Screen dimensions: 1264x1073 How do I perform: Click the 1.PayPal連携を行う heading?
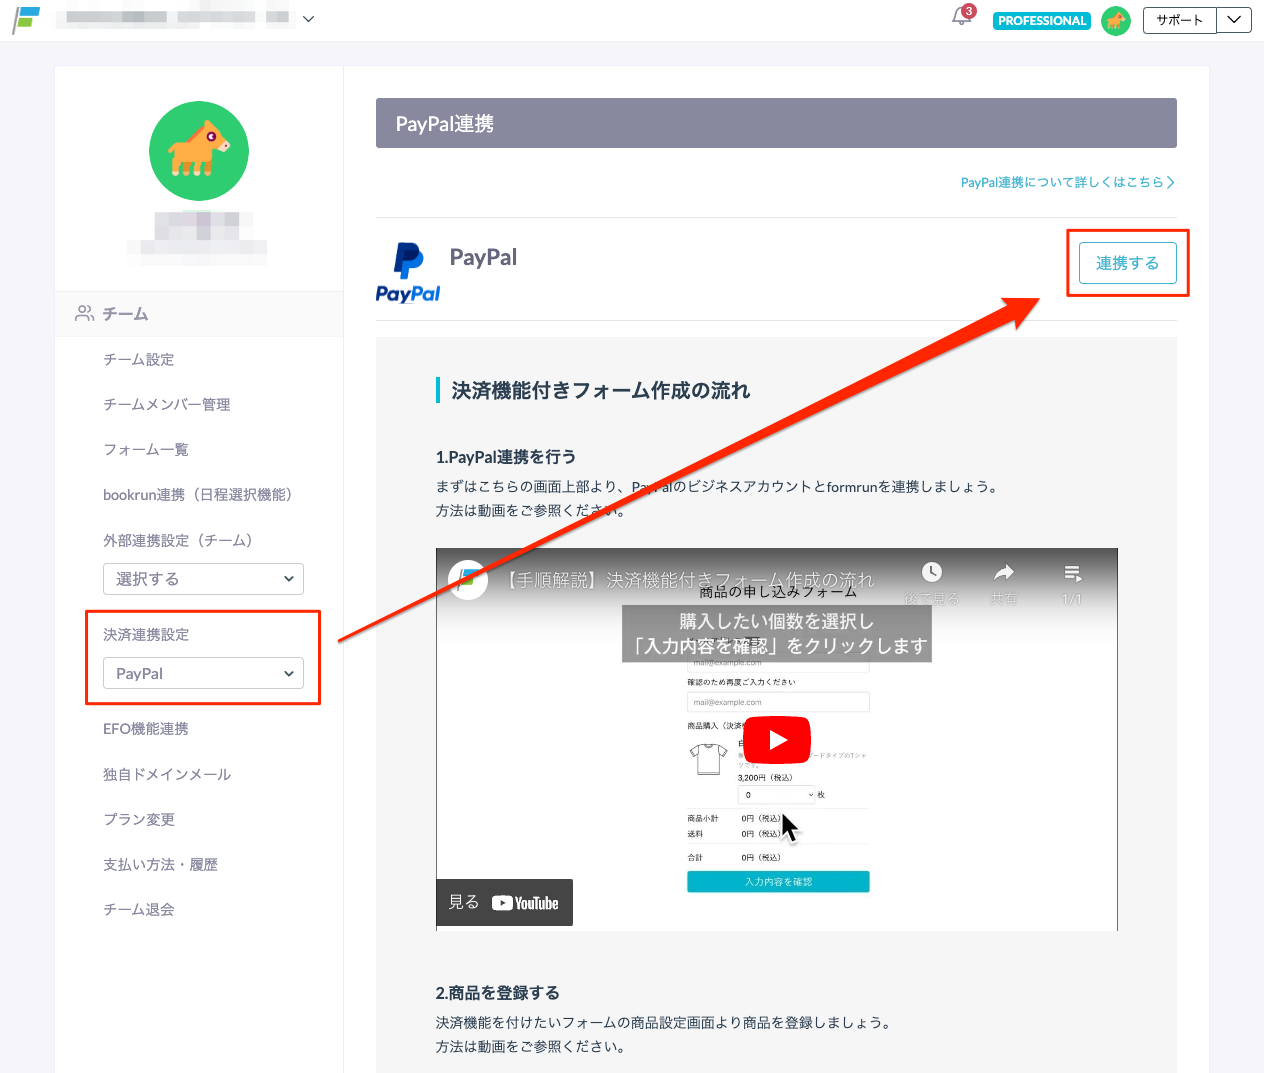(506, 457)
